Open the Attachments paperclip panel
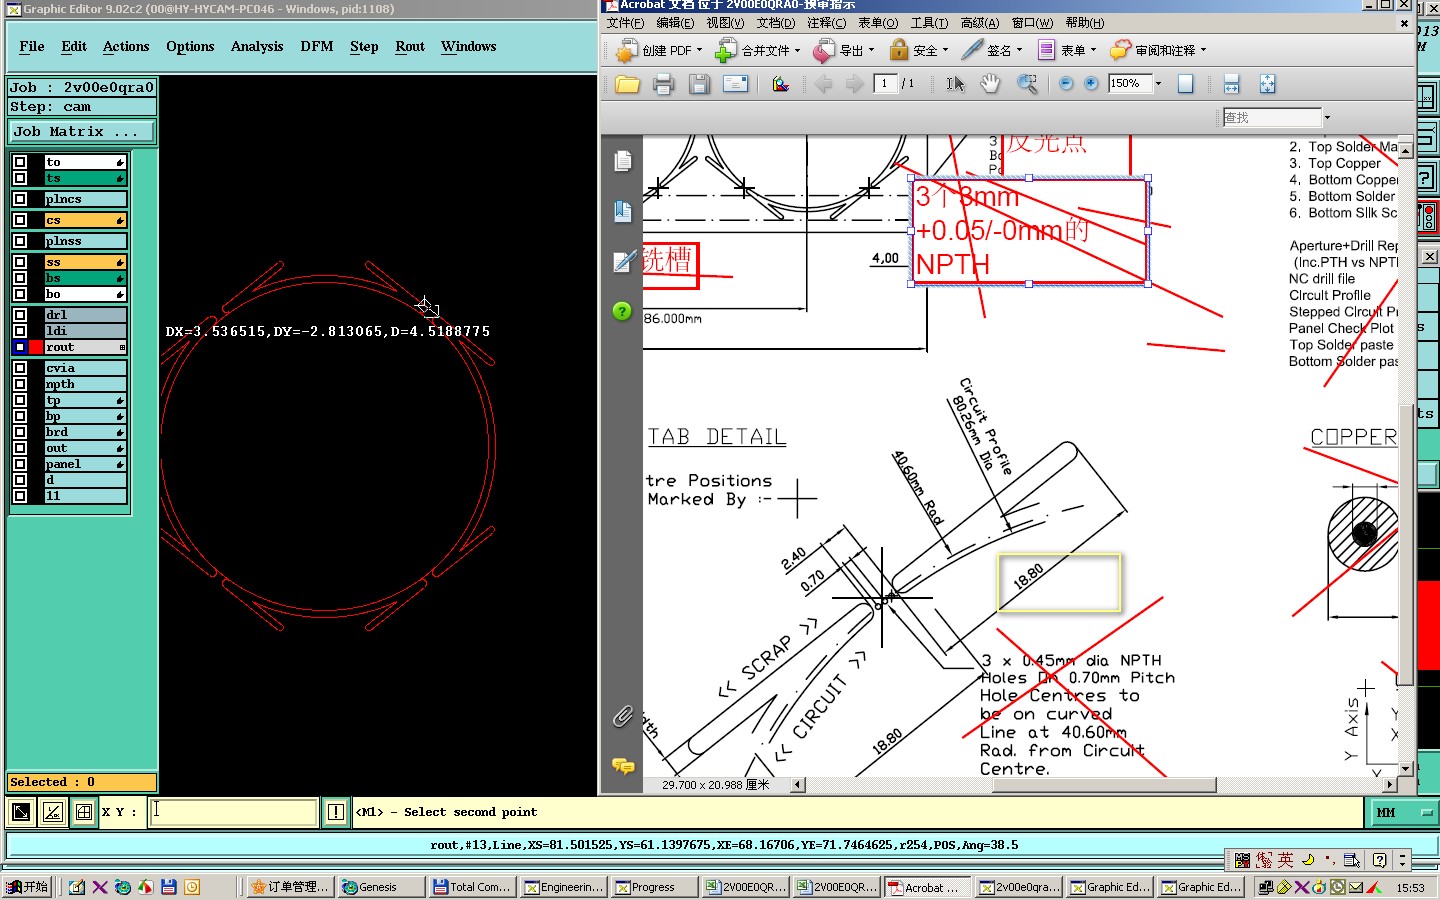 (622, 716)
